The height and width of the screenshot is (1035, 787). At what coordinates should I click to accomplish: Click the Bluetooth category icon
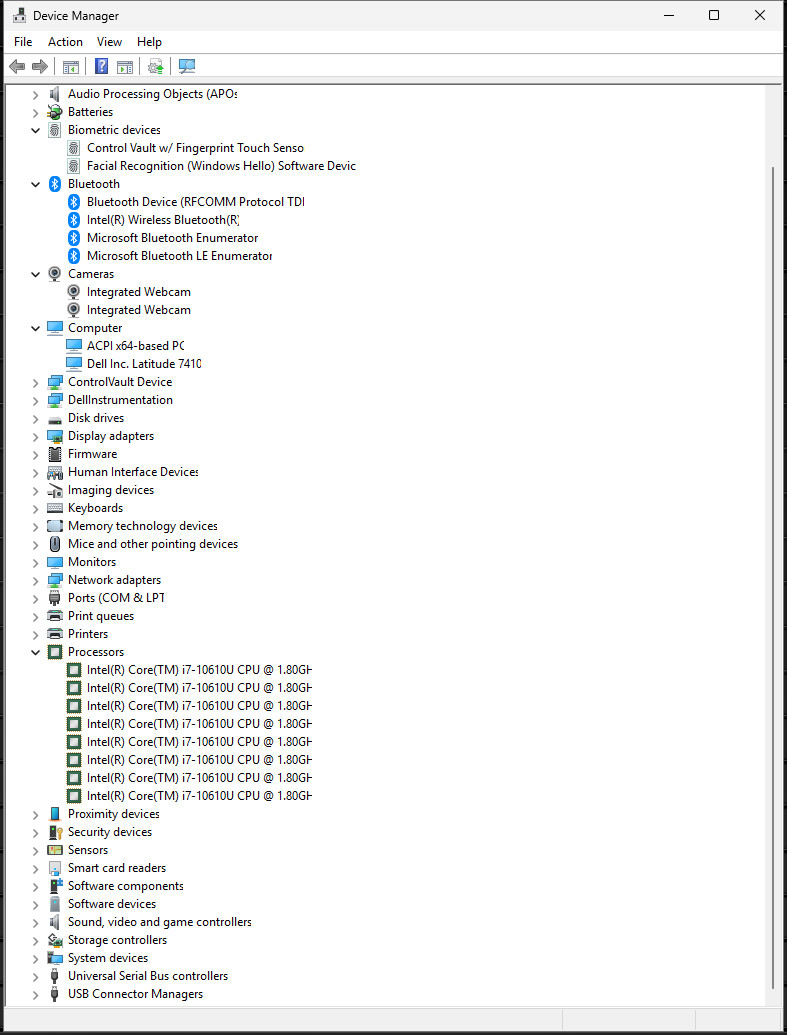[55, 184]
